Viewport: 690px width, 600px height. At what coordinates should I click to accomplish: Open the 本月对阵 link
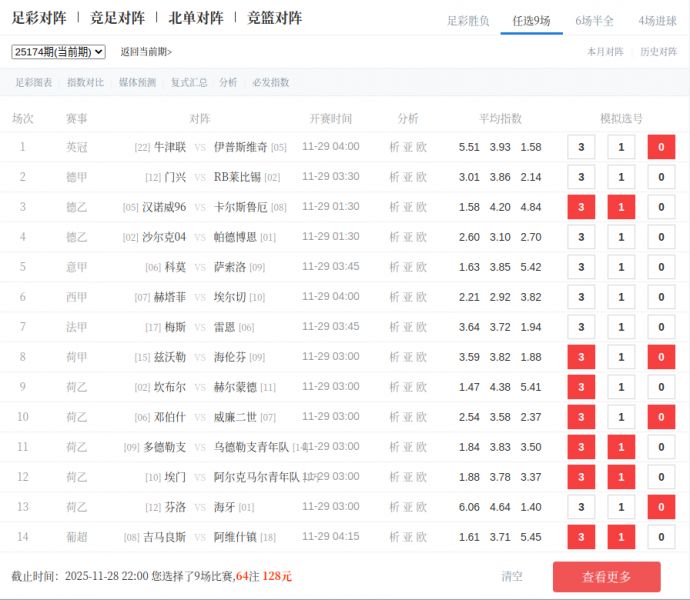pos(605,52)
